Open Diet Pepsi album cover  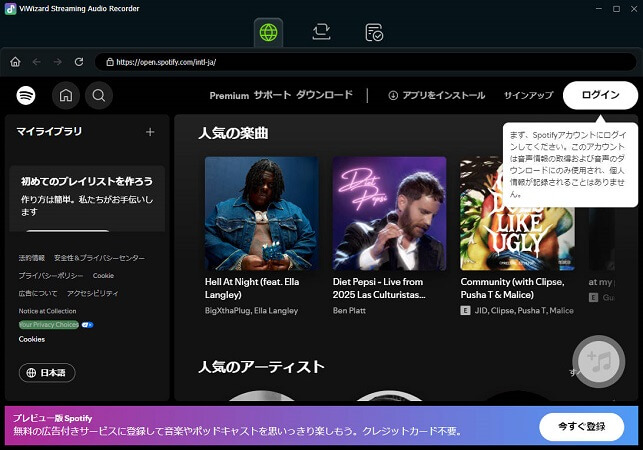[x=389, y=213]
